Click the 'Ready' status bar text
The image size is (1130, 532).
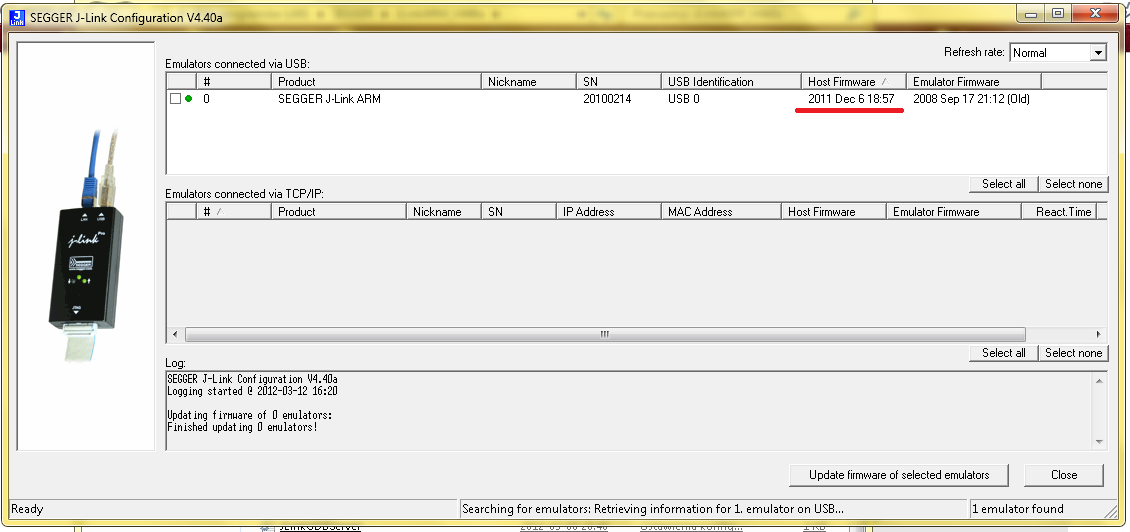point(27,509)
